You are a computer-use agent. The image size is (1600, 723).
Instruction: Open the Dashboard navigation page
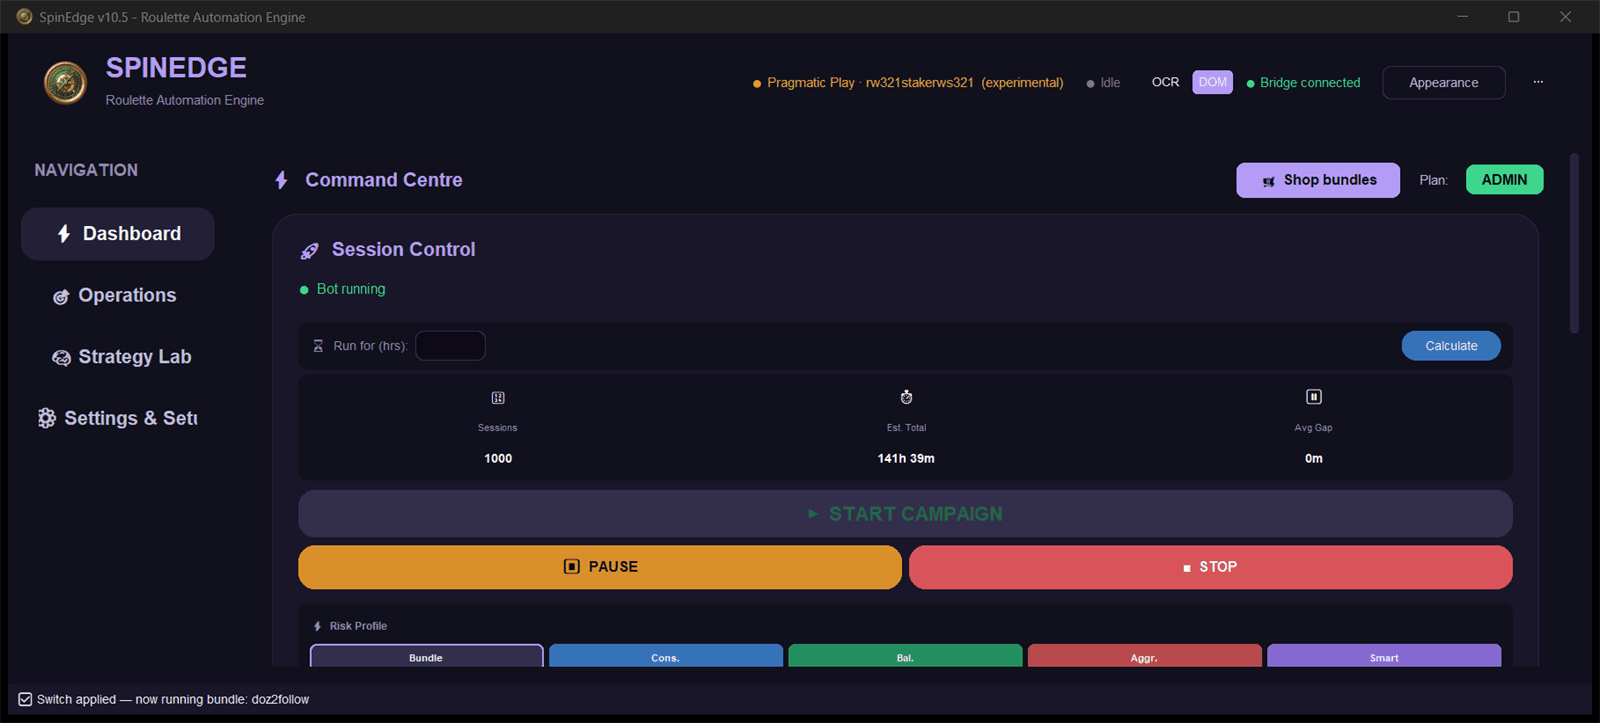[118, 234]
